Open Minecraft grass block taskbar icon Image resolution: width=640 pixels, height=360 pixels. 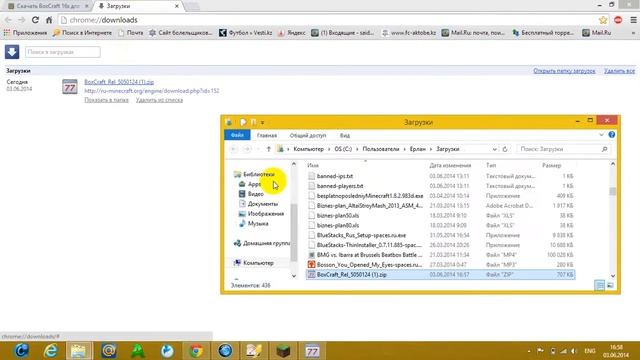tap(283, 351)
